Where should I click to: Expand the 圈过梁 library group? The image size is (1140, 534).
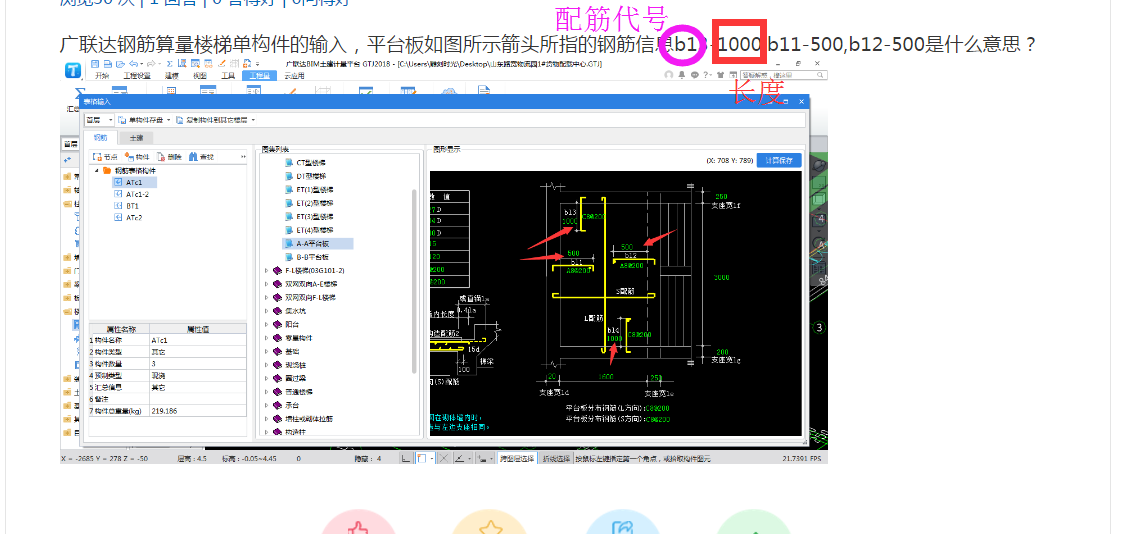tap(266, 378)
